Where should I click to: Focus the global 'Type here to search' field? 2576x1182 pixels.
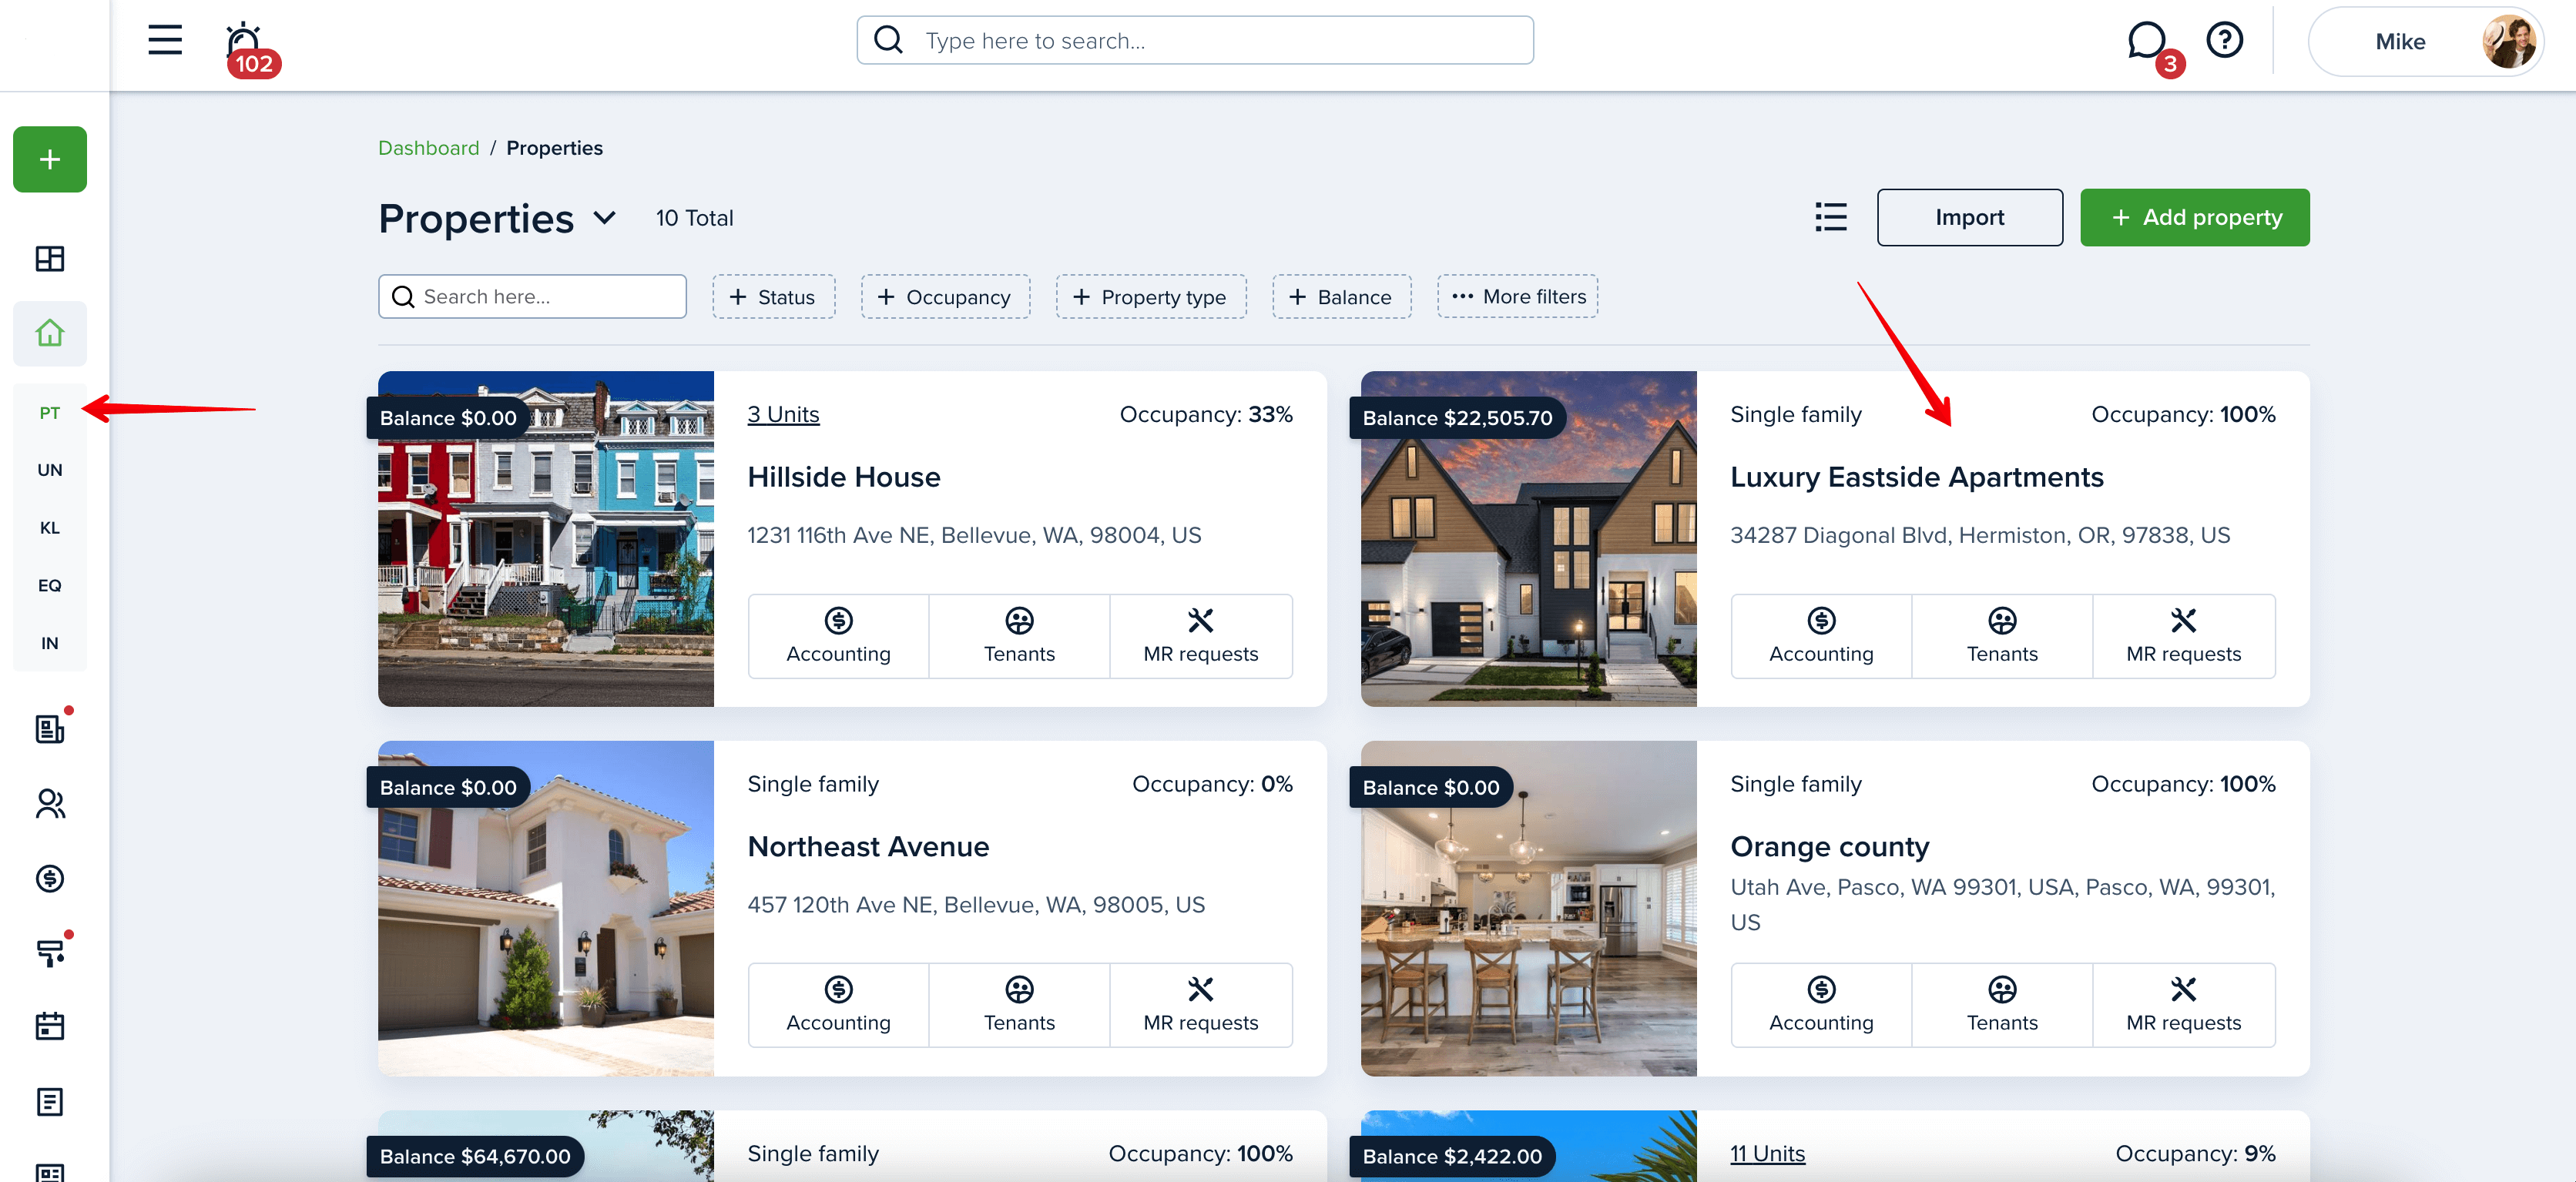(1195, 40)
